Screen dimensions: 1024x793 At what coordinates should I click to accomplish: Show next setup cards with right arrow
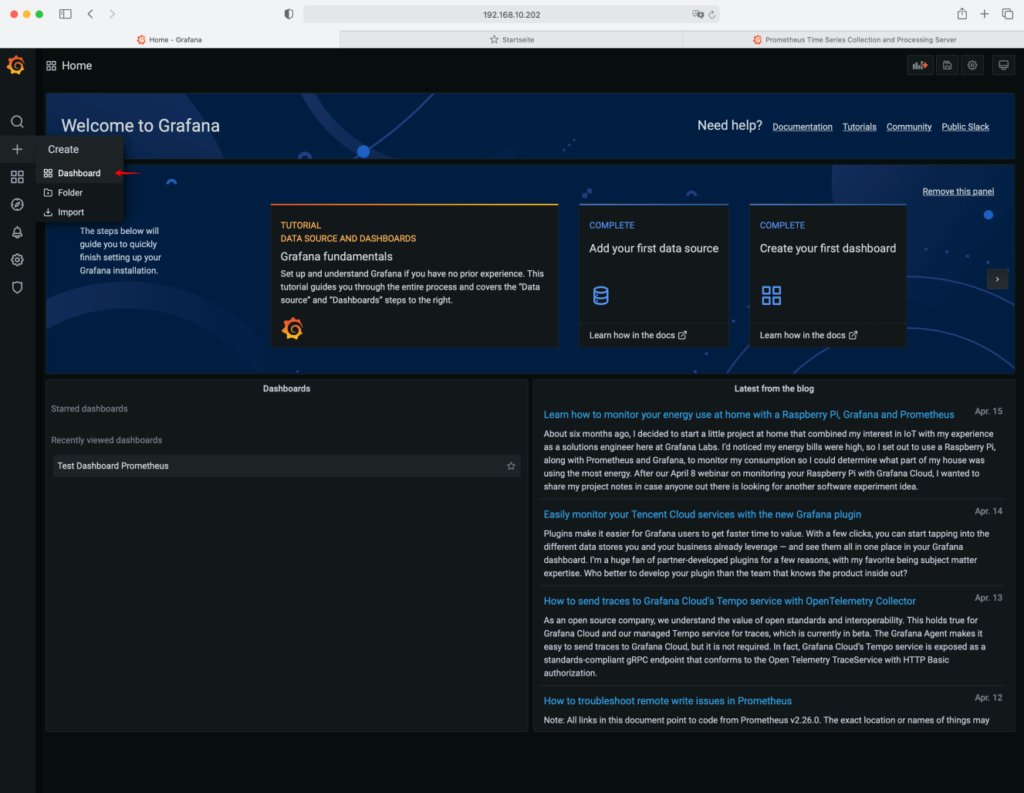pyautogui.click(x=997, y=279)
